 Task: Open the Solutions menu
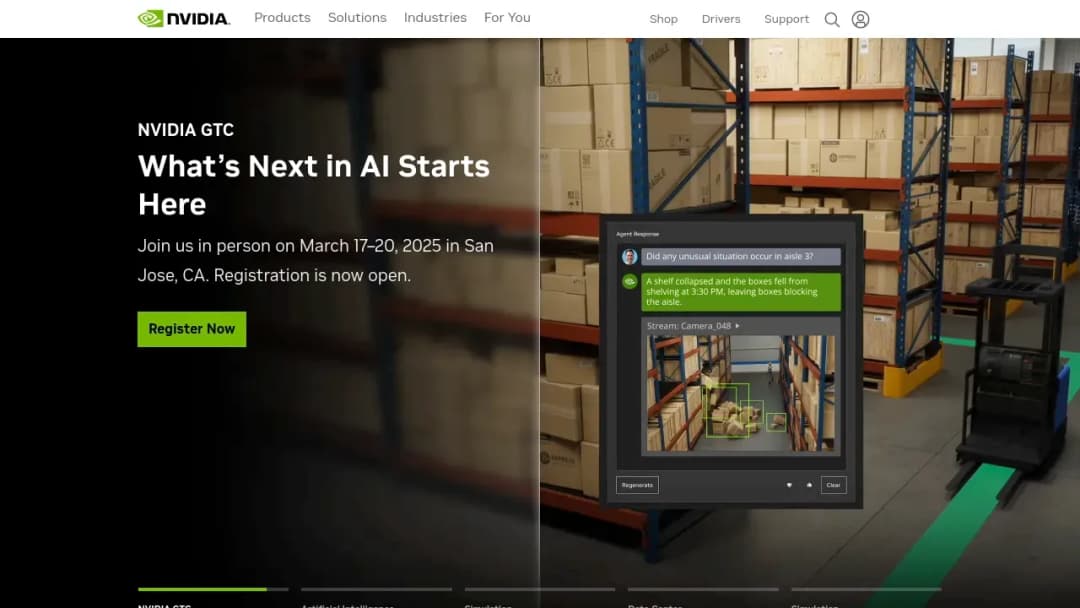[x=357, y=18]
